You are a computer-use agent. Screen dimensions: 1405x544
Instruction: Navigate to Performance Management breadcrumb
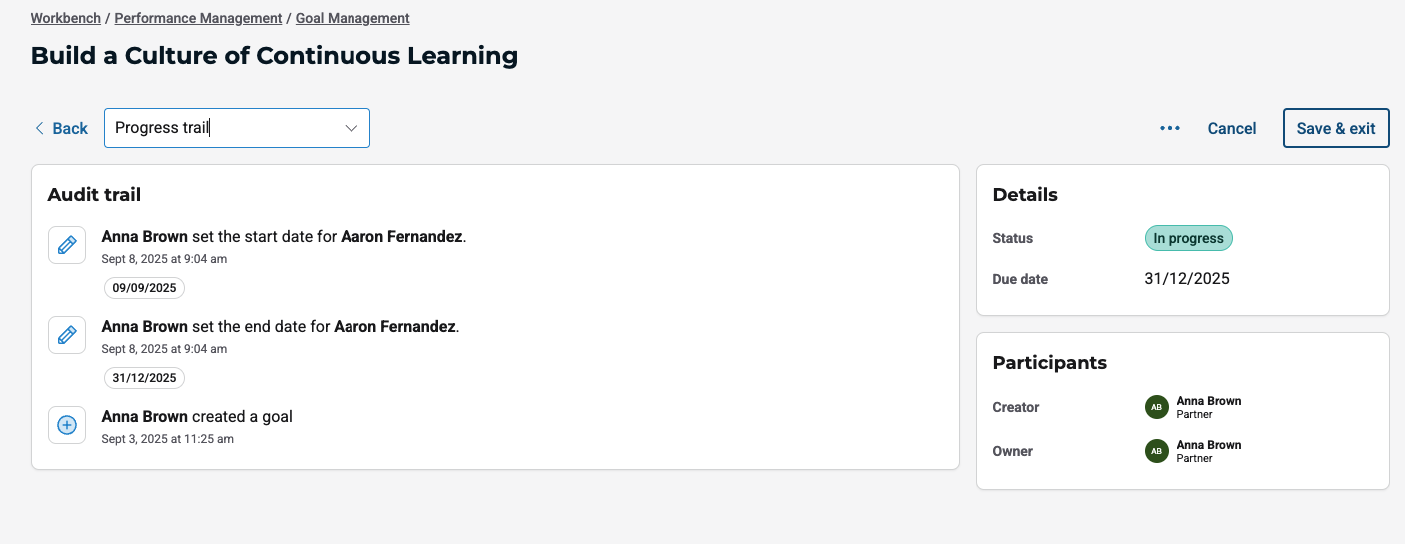click(x=198, y=18)
